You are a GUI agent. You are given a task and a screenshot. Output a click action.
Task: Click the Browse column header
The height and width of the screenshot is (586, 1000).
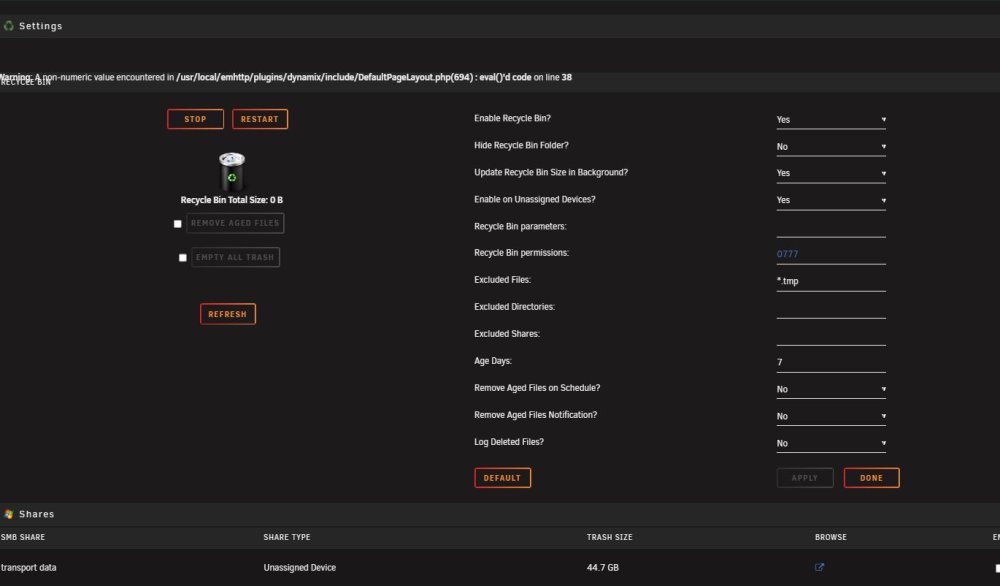[831, 538]
